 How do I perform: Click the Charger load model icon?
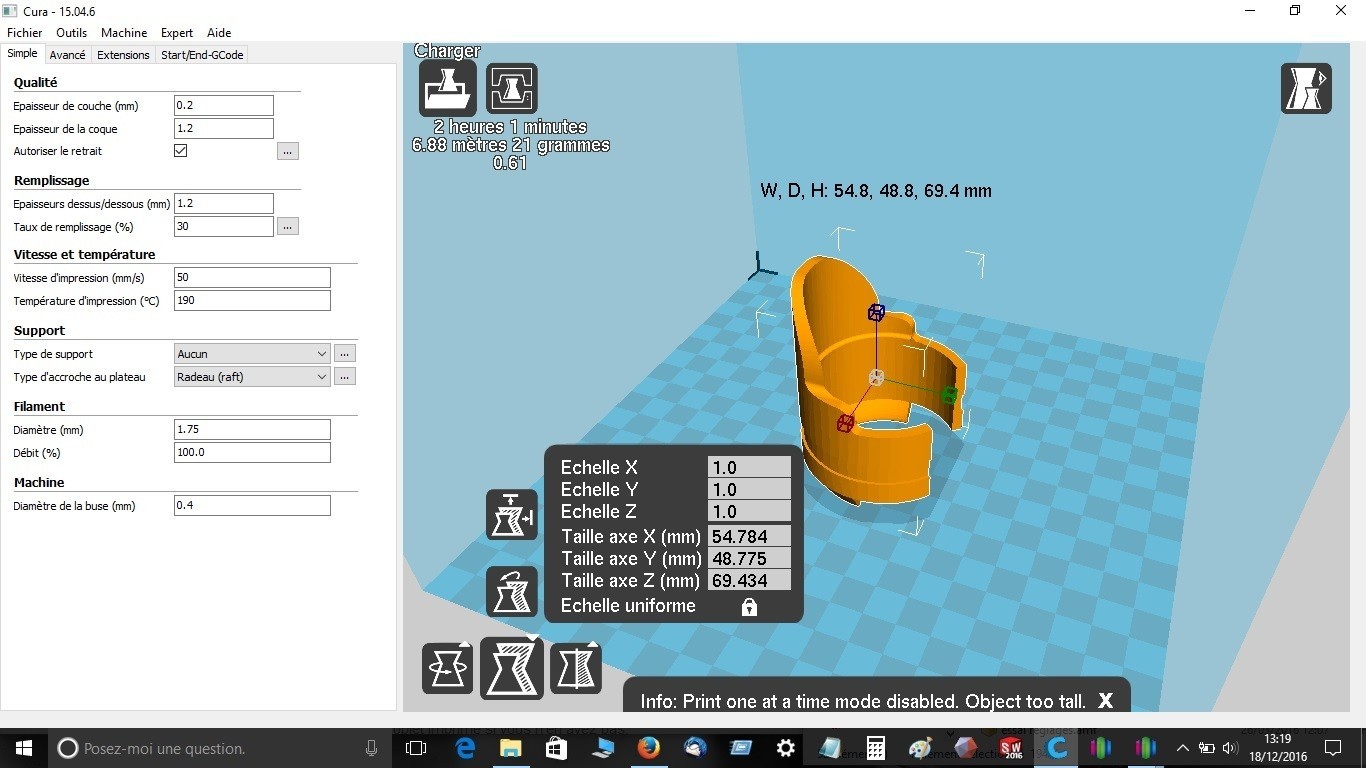447,88
